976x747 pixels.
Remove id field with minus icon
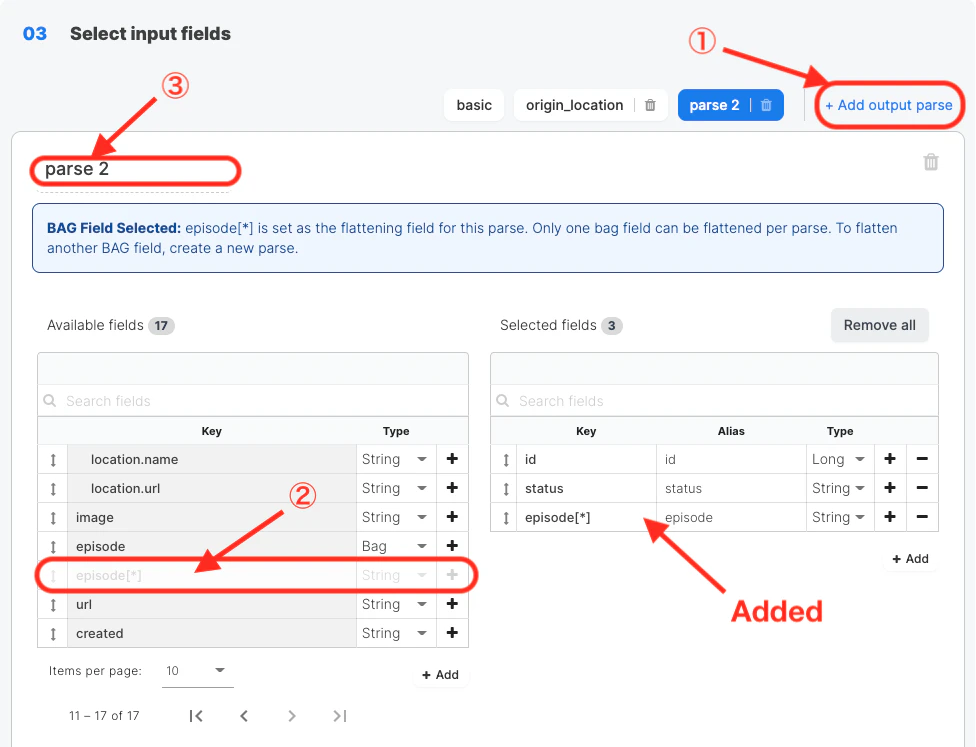922,459
